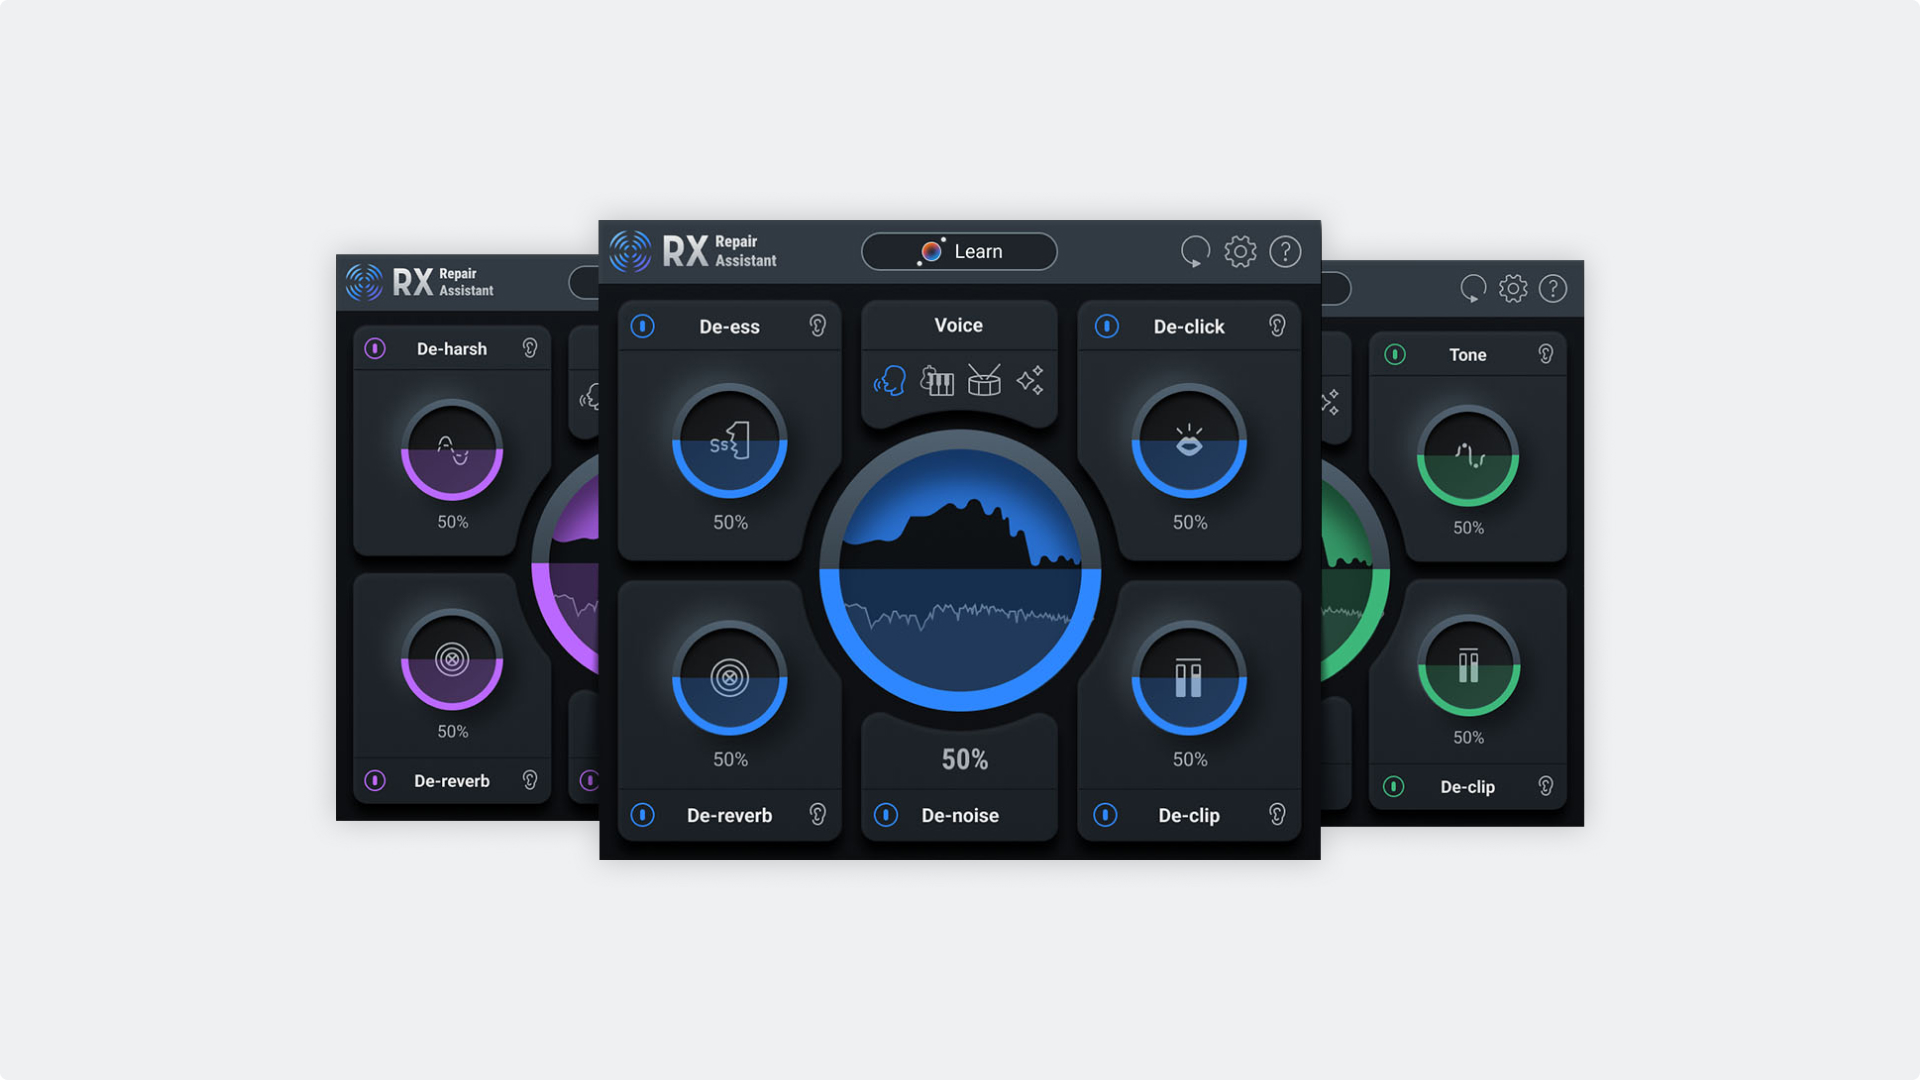This screenshot has height=1080, width=1920.
Task: Click the Learn button to analyze audio
Action: pyautogui.click(x=960, y=251)
